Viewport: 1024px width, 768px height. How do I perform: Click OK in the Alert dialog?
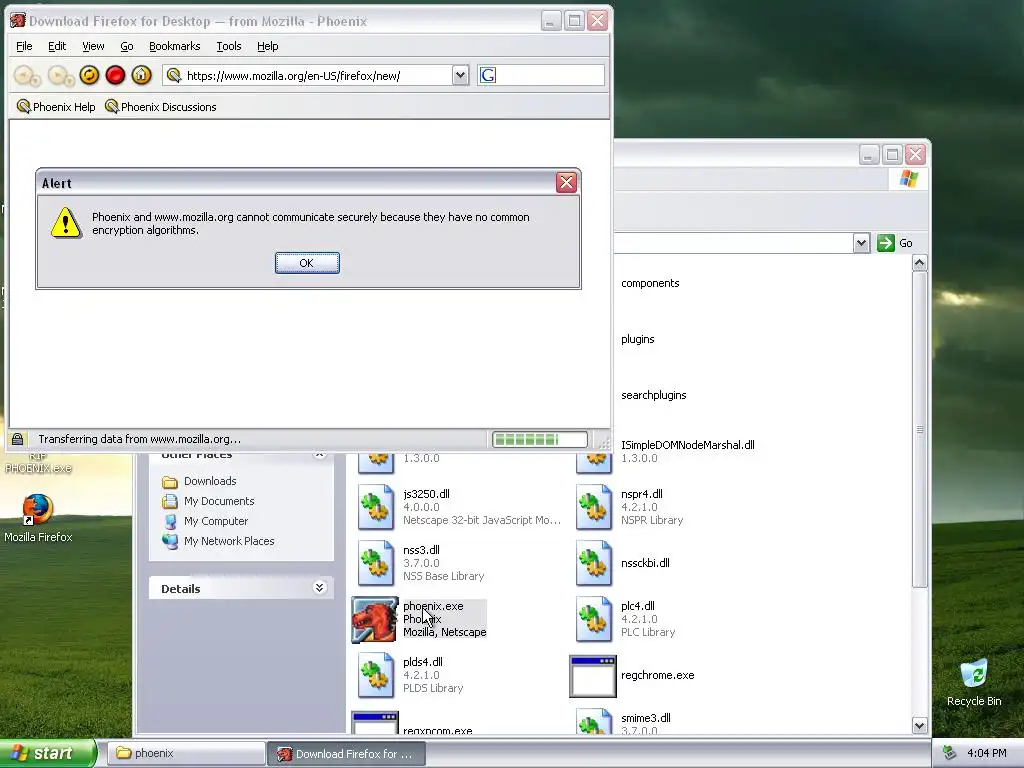307,263
